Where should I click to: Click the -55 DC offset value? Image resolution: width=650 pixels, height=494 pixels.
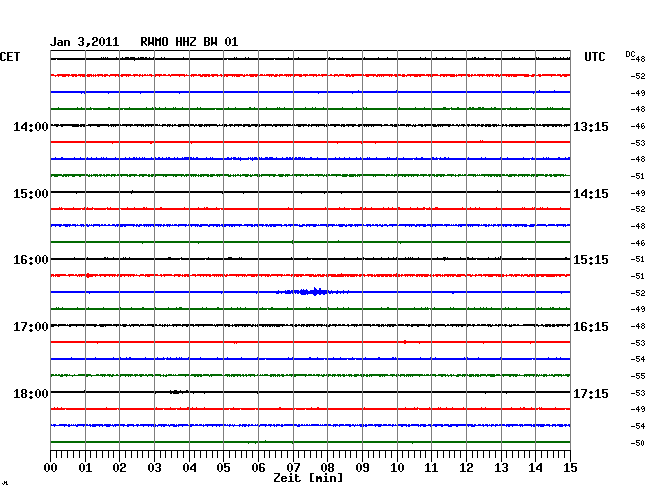(x=638, y=376)
